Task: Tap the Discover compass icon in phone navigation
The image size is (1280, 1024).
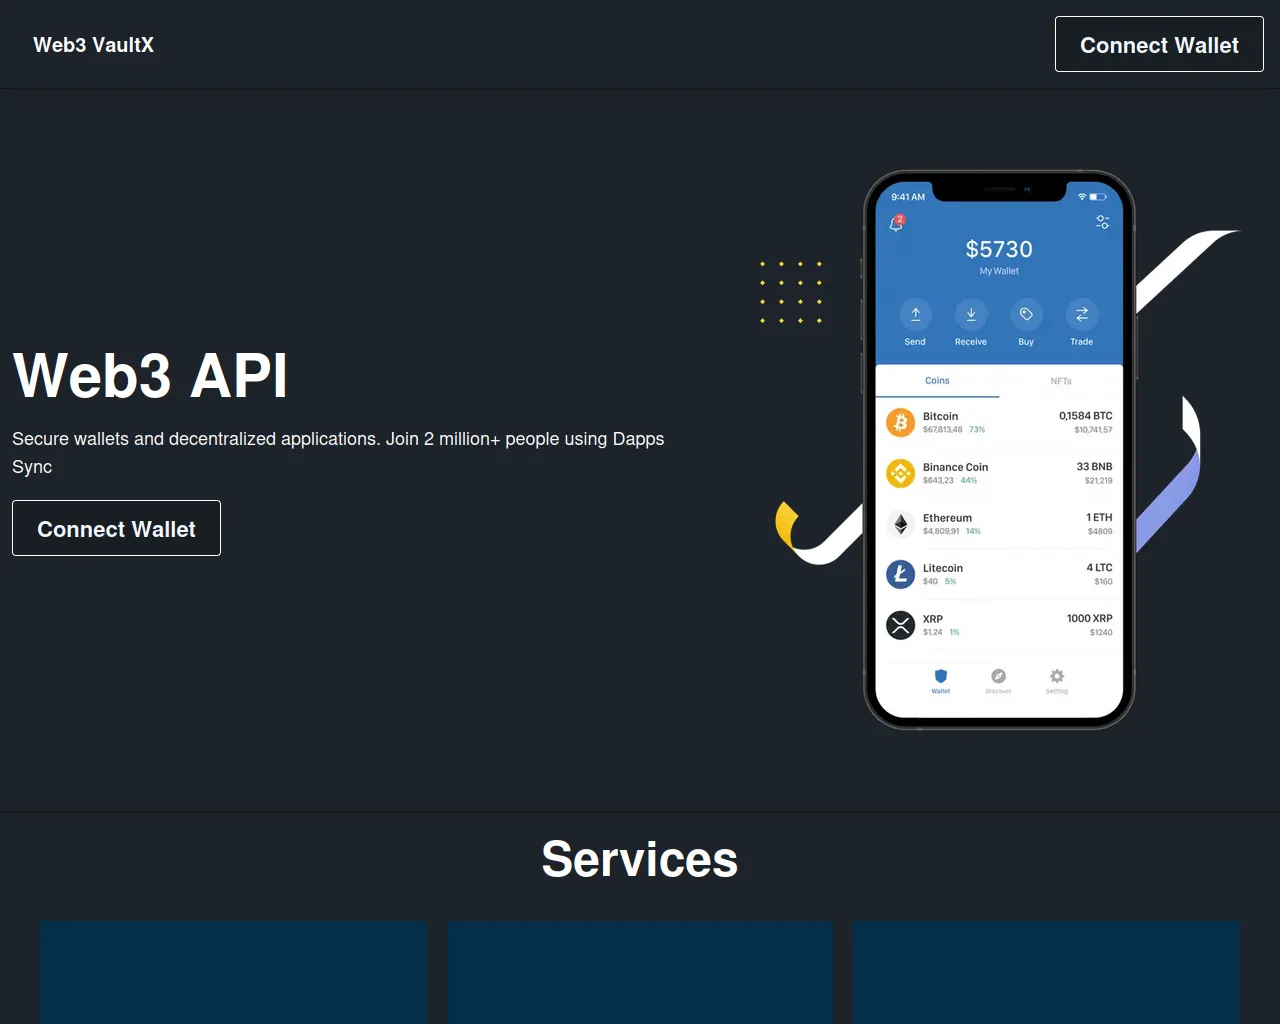Action: click(x=998, y=676)
